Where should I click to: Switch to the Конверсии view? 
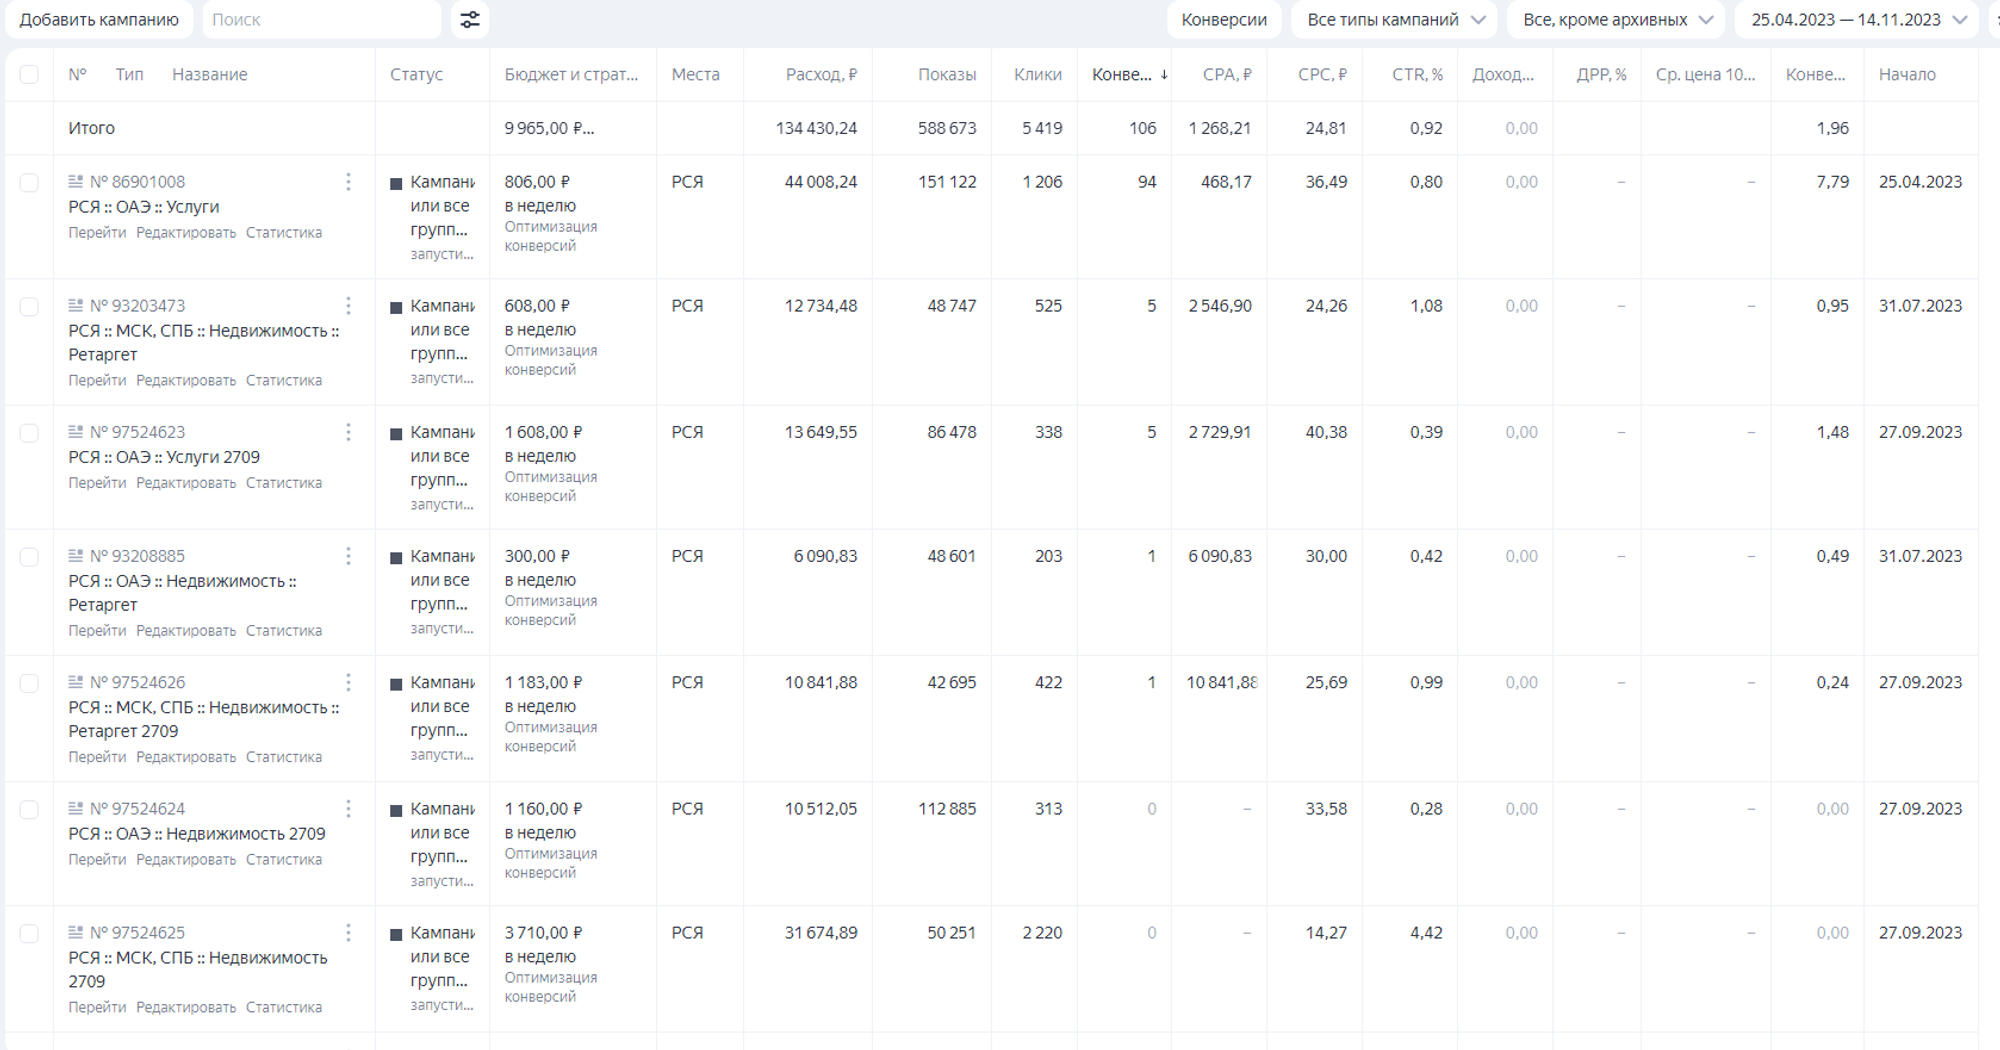1225,19
